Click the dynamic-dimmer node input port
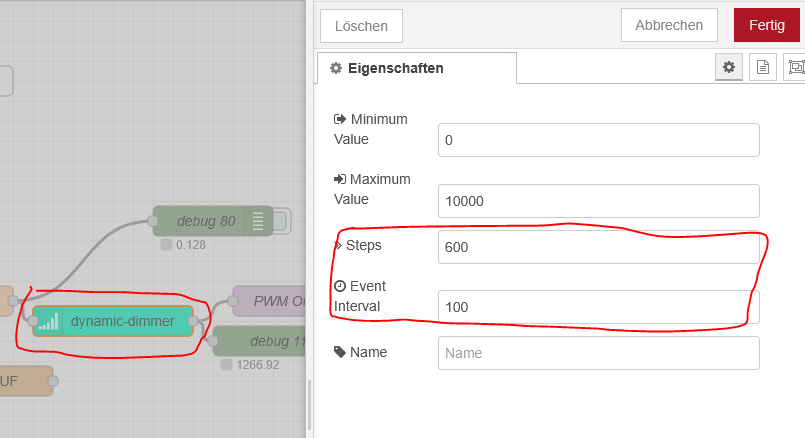805x438 pixels. click(33, 321)
